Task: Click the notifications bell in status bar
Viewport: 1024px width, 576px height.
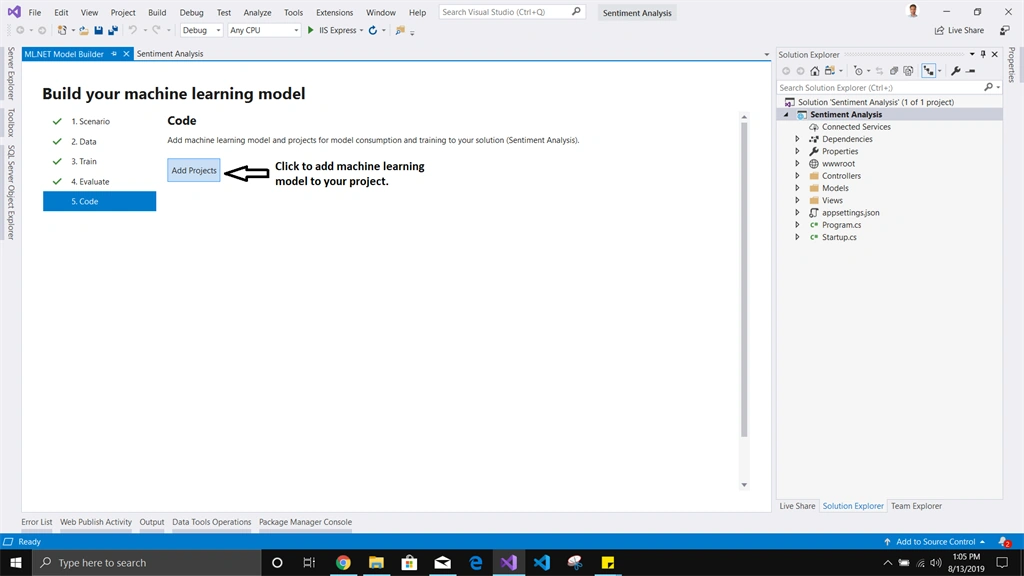Action: 1004,541
